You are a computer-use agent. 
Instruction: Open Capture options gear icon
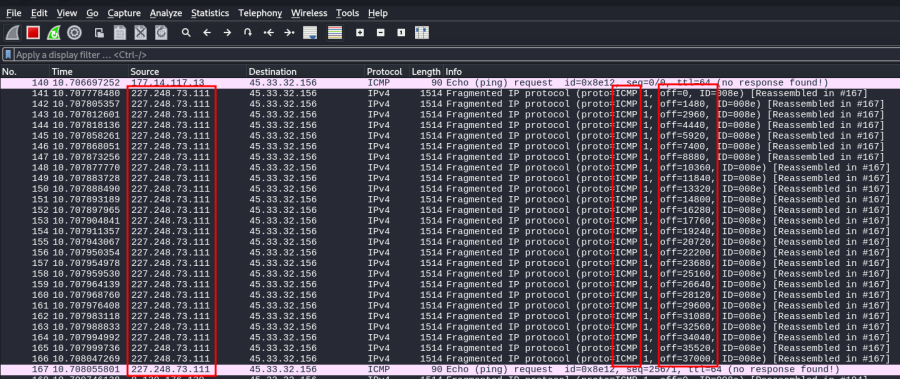point(74,33)
